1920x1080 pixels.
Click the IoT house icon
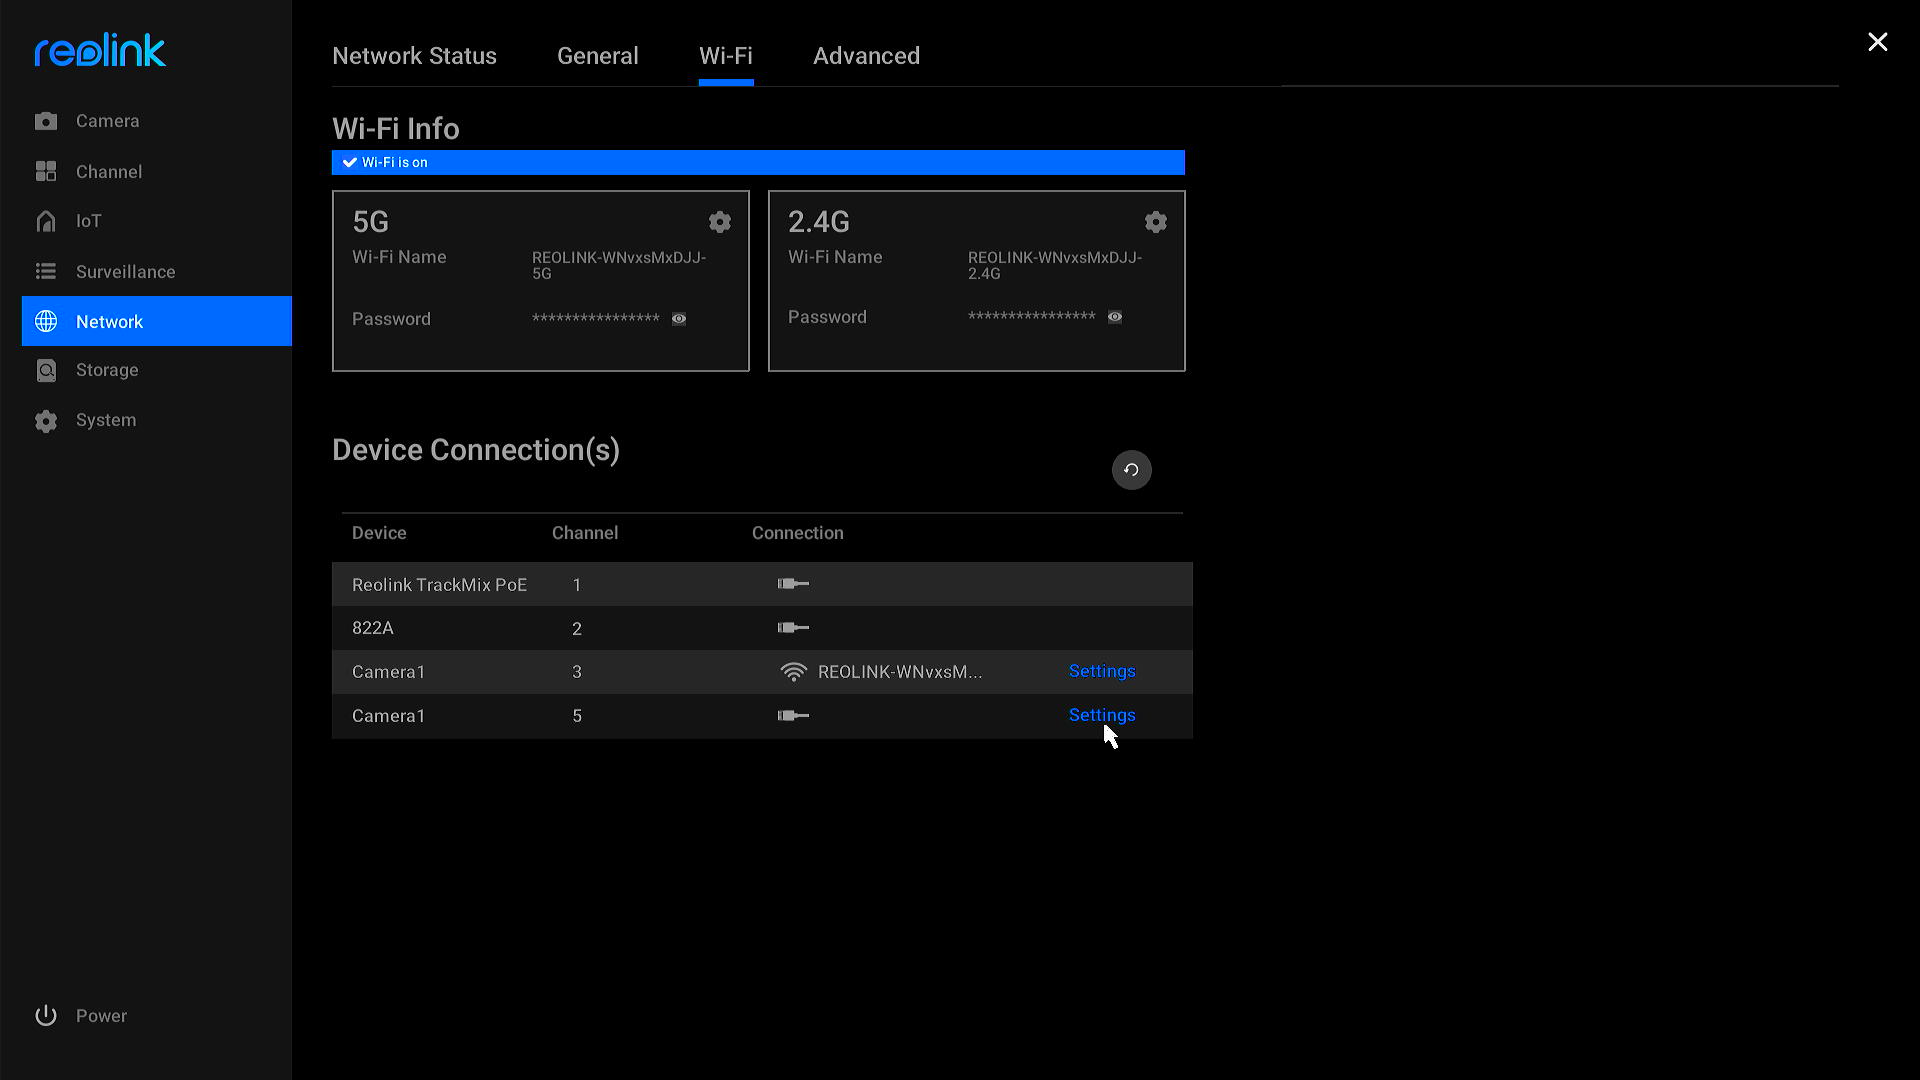[46, 221]
